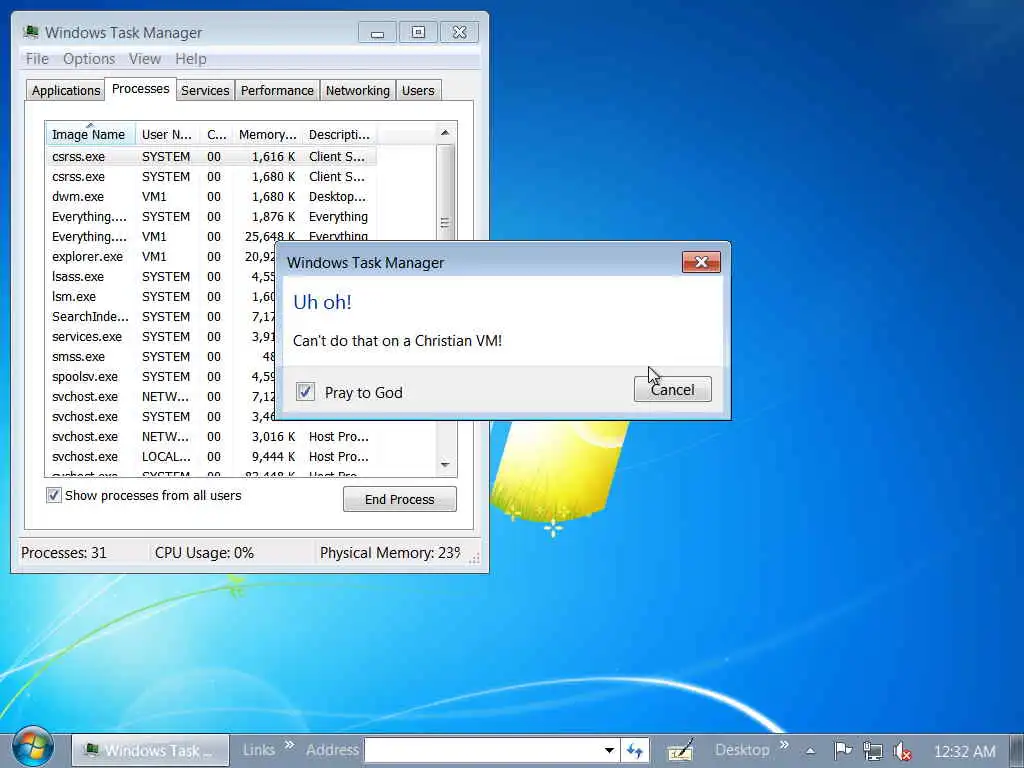This screenshot has height=768, width=1024.
Task: Click the Links toolbar label
Action: (x=258, y=750)
